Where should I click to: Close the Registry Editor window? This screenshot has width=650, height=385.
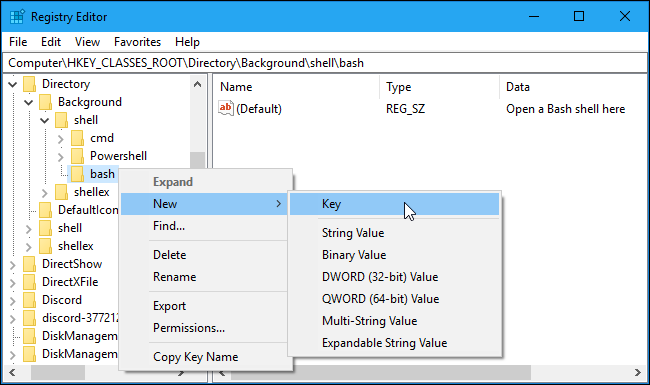[x=625, y=17]
